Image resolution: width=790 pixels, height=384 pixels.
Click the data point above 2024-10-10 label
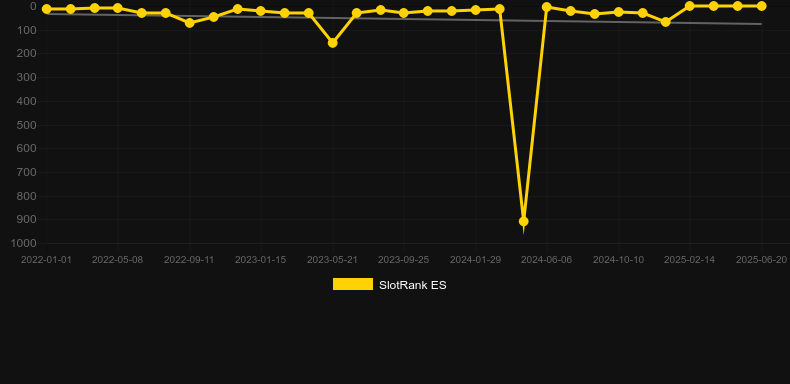click(x=619, y=12)
